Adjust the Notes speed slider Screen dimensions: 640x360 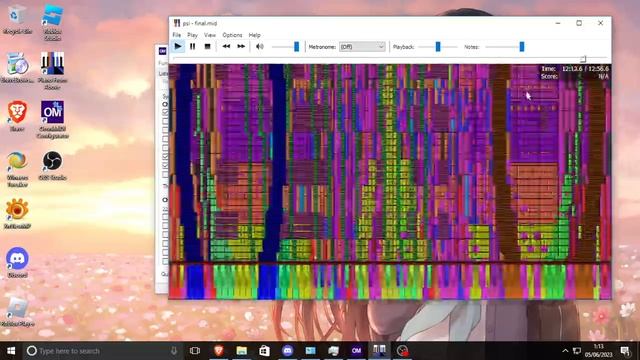pos(522,47)
